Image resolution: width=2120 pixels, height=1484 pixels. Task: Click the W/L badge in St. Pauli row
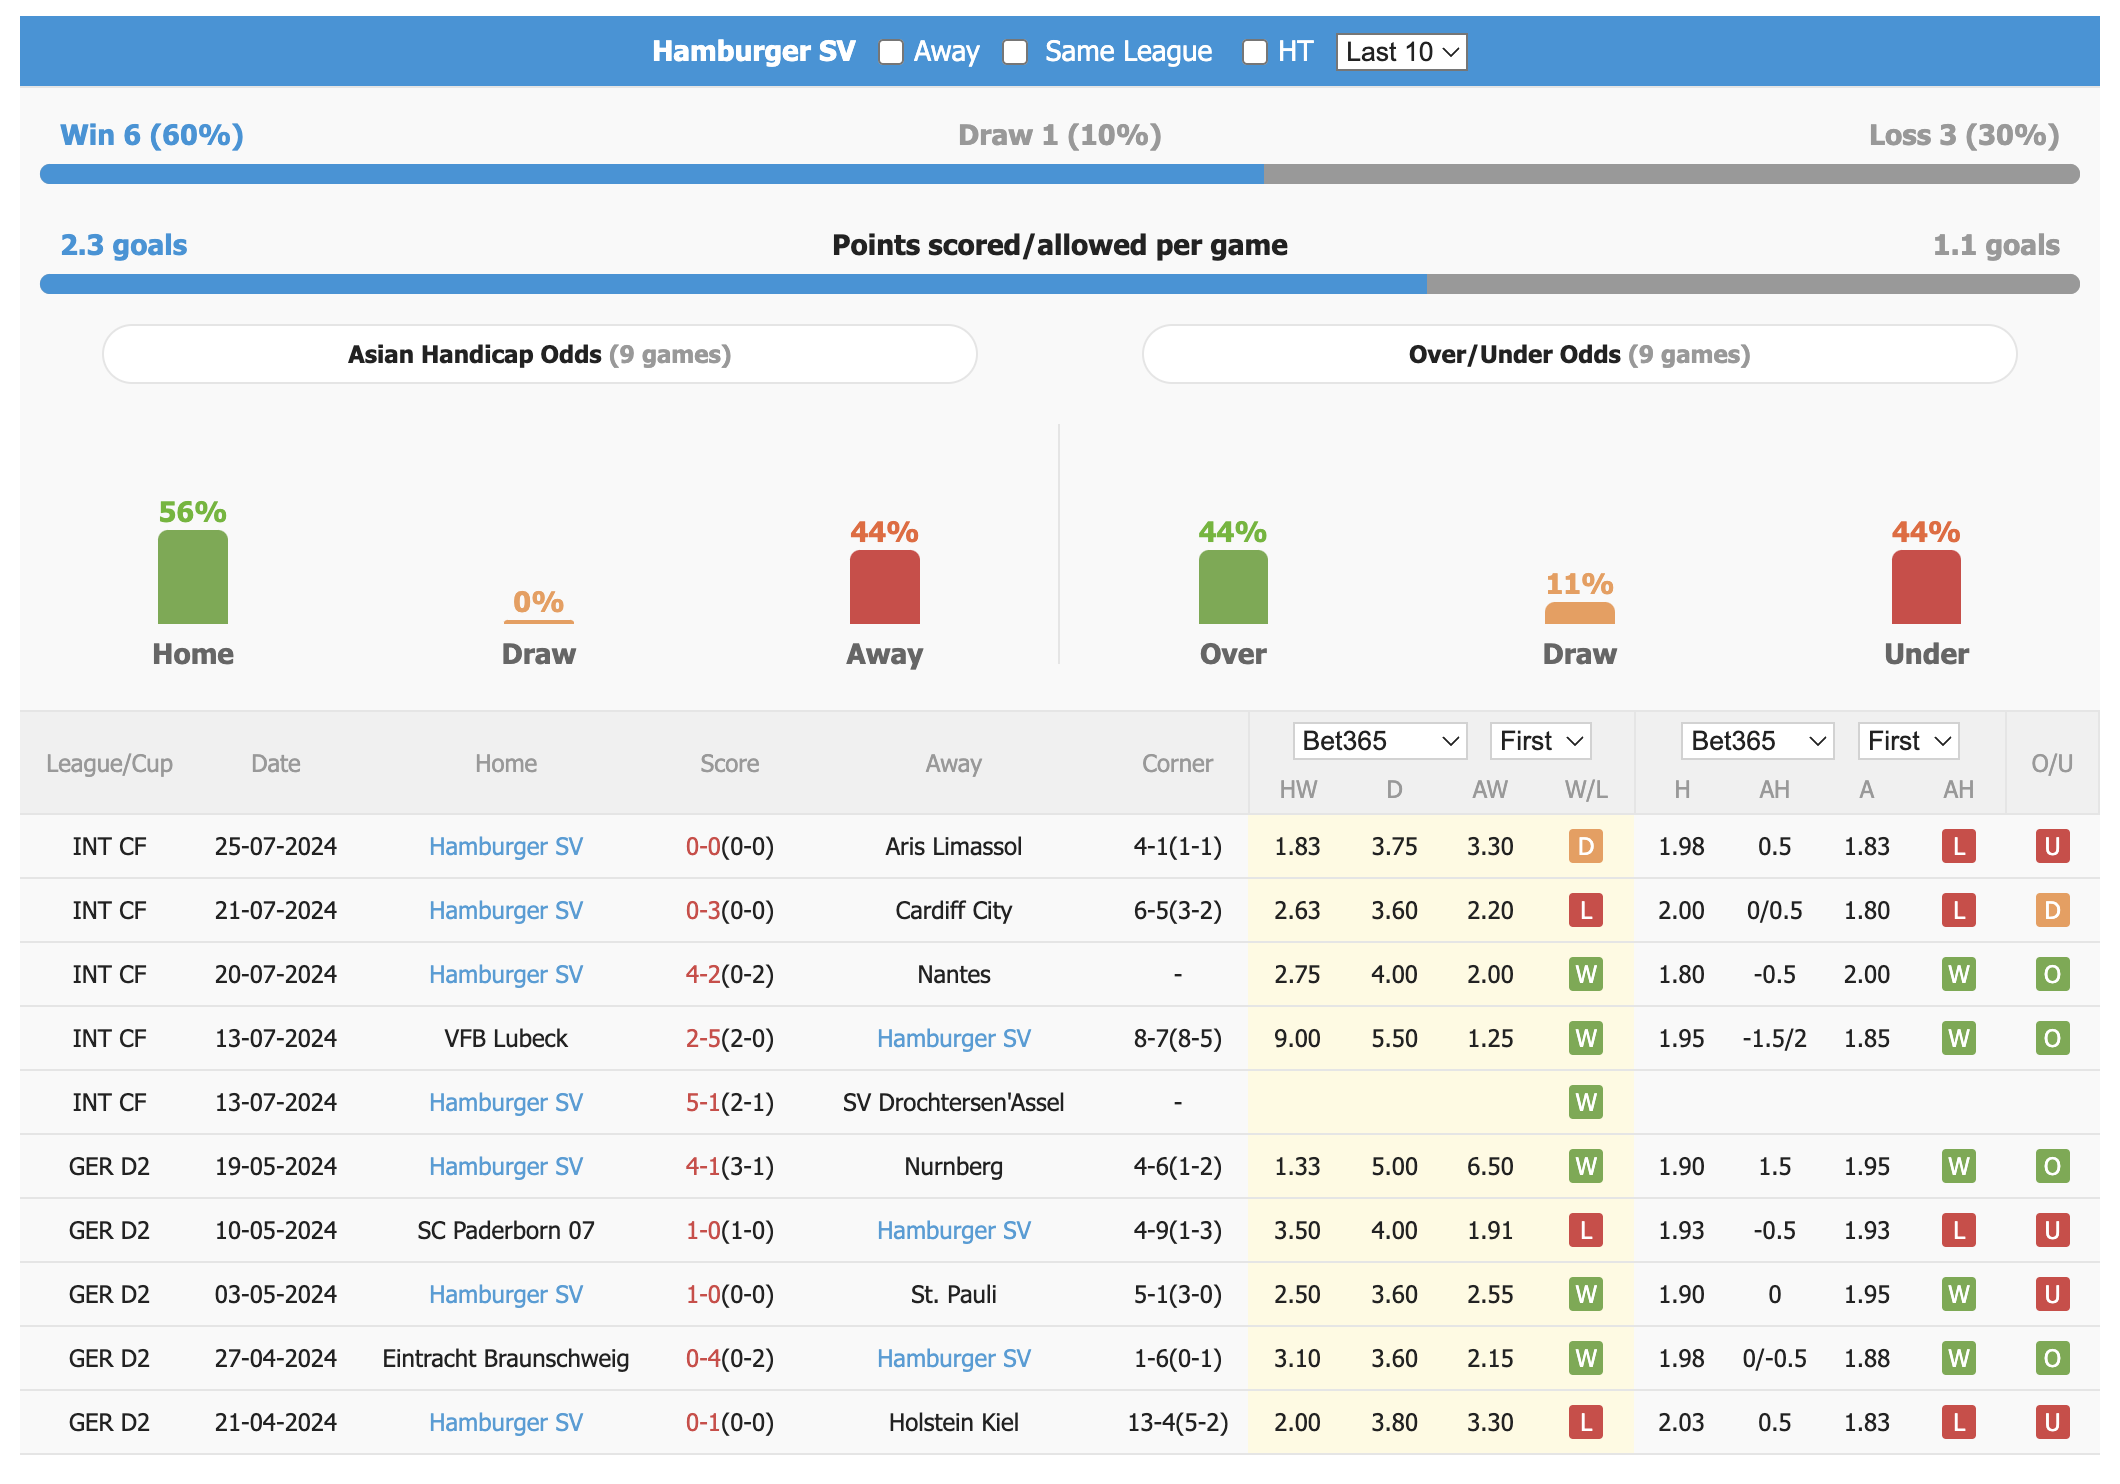1586,1294
